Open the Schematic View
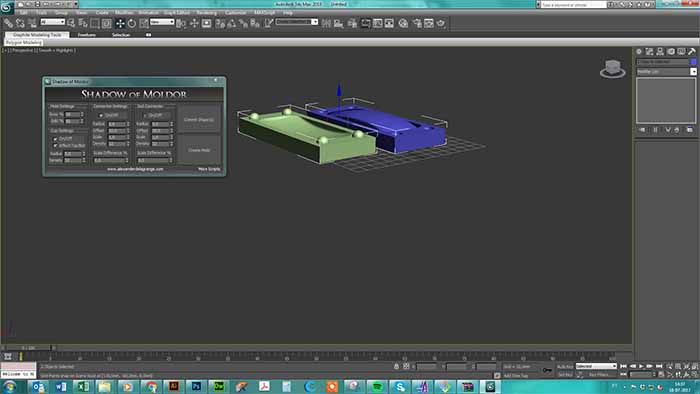 (x=389, y=23)
